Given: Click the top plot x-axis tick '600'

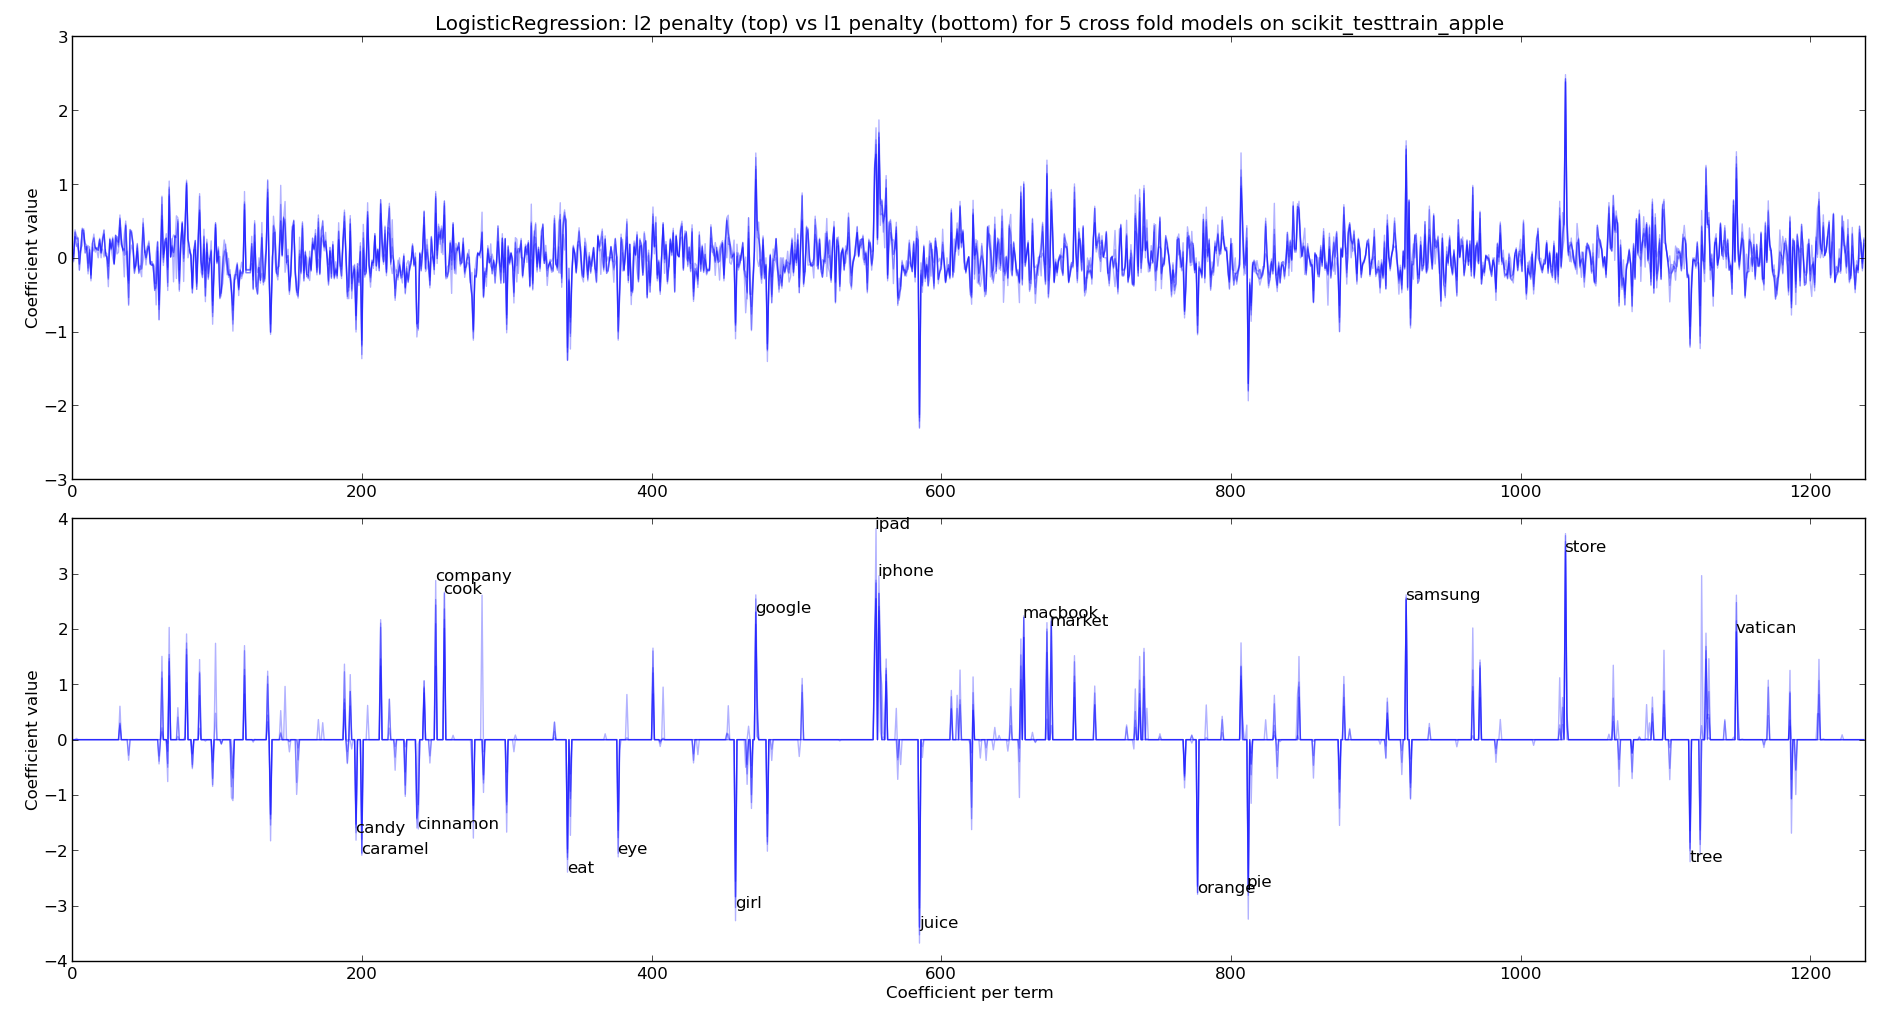Looking at the screenshot, I should 941,491.
